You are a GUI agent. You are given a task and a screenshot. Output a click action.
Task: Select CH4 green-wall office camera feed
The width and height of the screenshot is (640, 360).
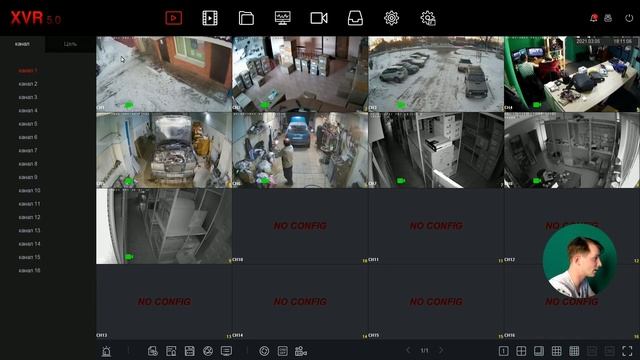(x=572, y=74)
